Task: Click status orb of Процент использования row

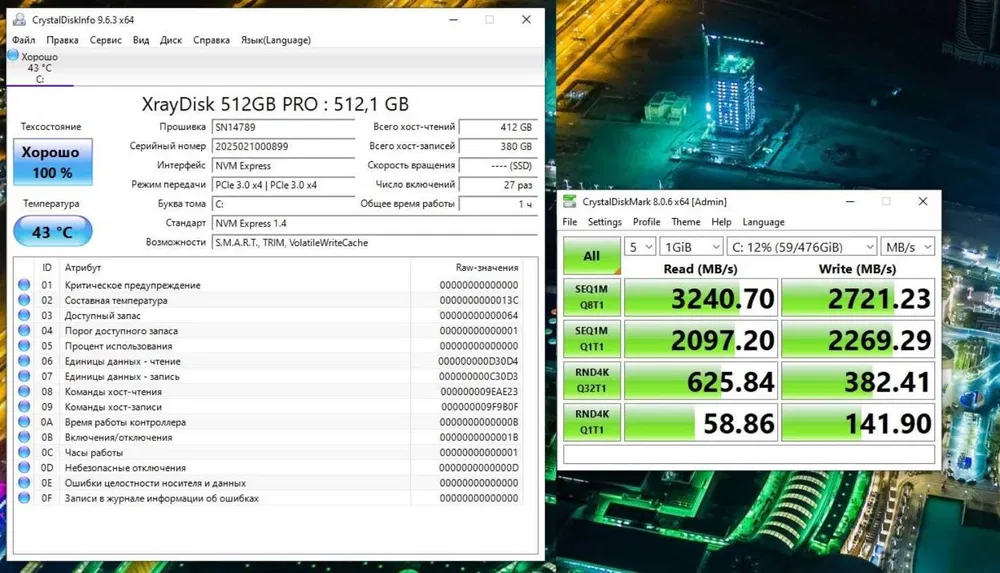Action: click(x=24, y=346)
